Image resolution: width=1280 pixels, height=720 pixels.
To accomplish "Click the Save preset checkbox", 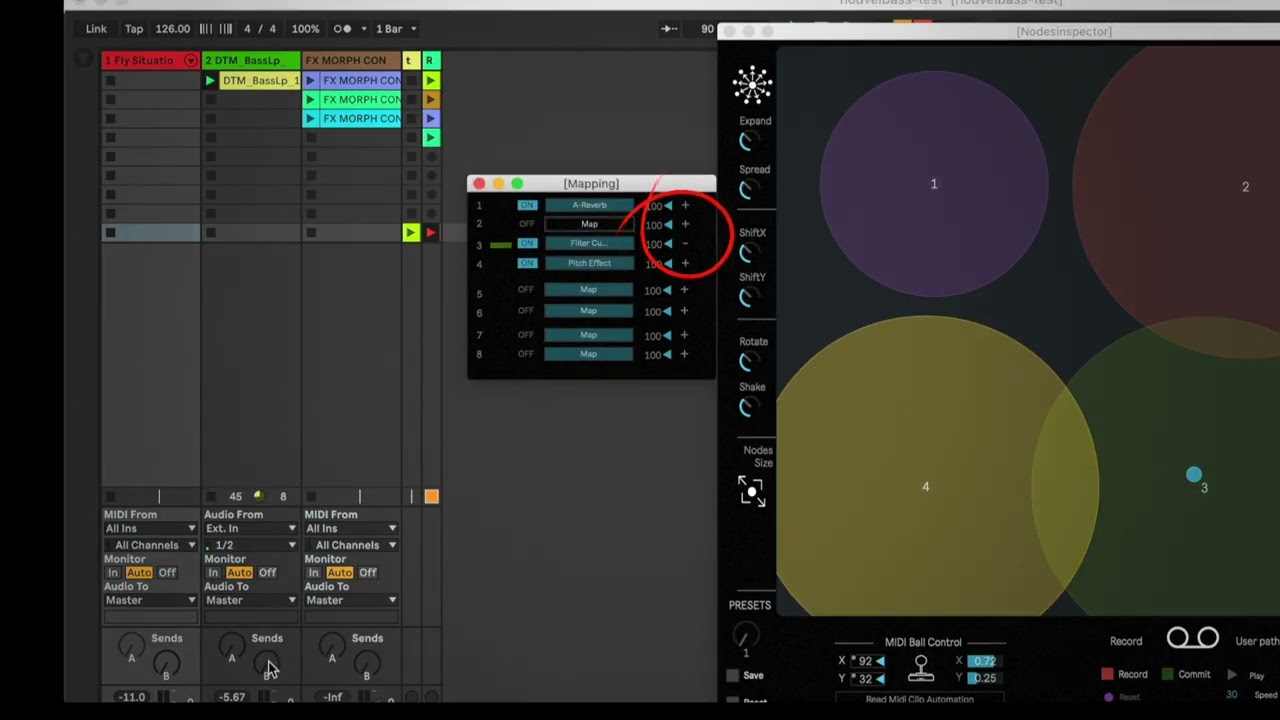I will [733, 676].
